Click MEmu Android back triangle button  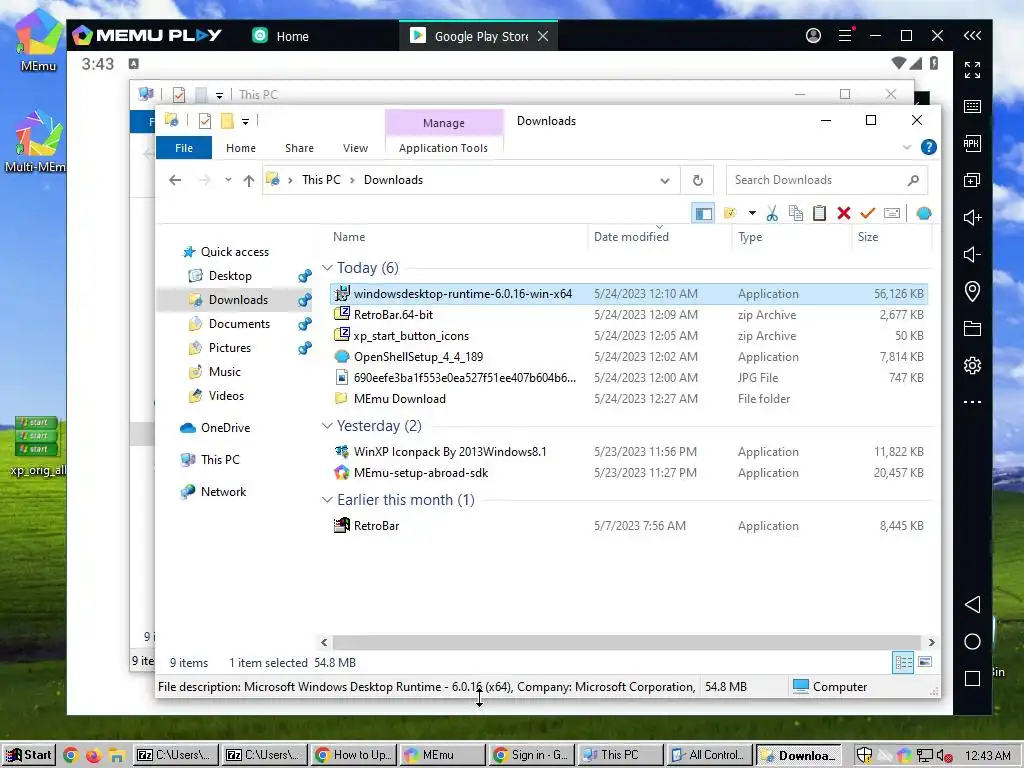coord(972,604)
